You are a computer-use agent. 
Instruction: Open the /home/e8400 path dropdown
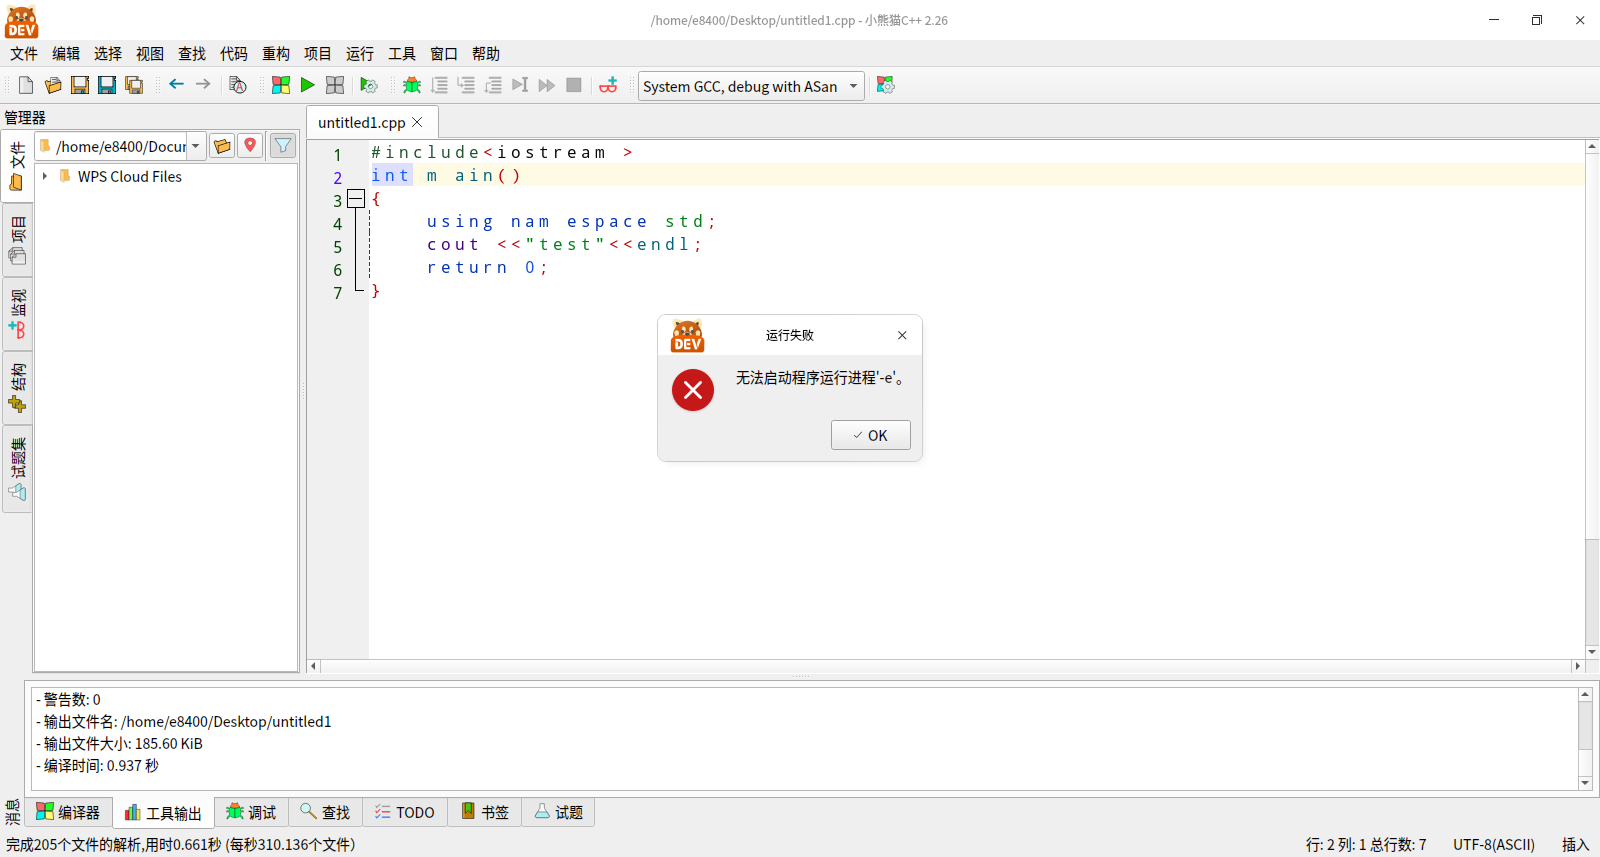click(121, 147)
